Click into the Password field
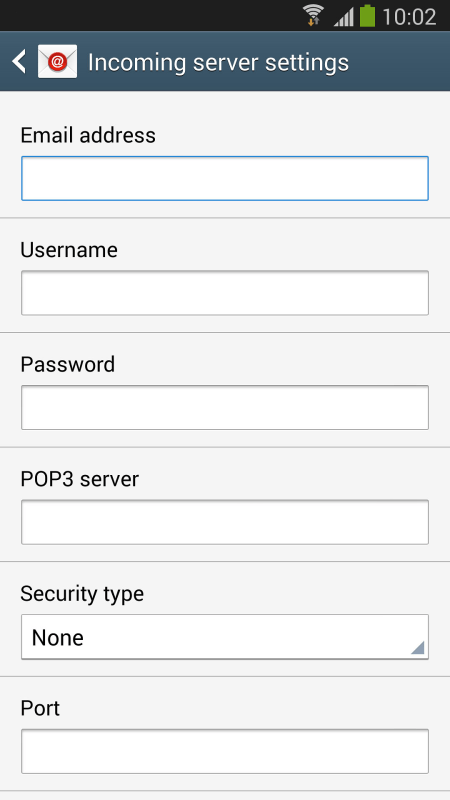 coord(225,408)
